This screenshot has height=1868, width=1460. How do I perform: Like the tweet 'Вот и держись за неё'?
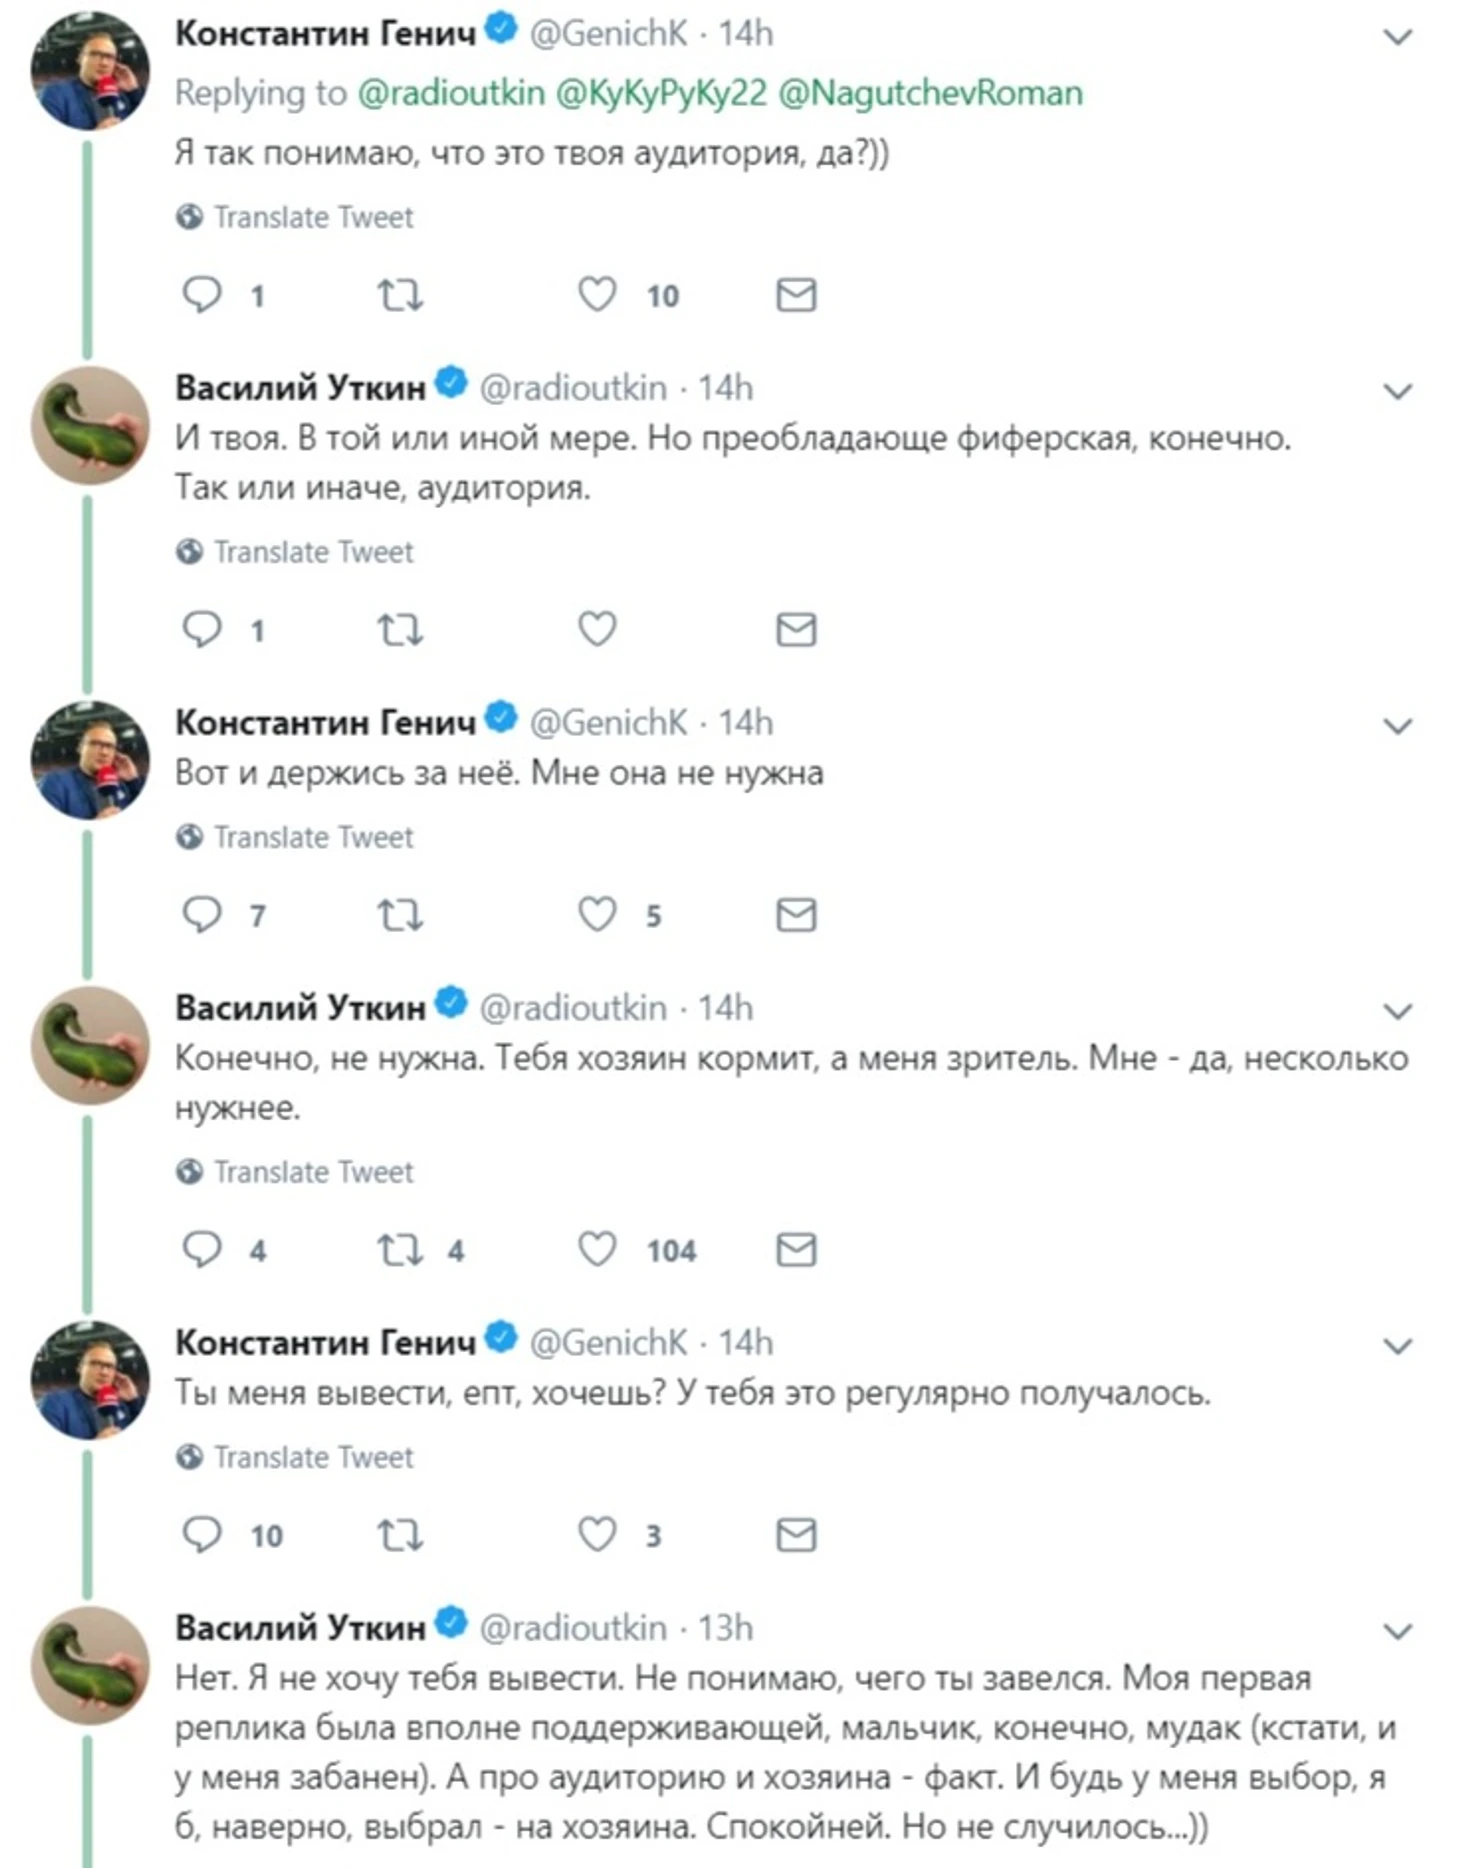point(597,915)
